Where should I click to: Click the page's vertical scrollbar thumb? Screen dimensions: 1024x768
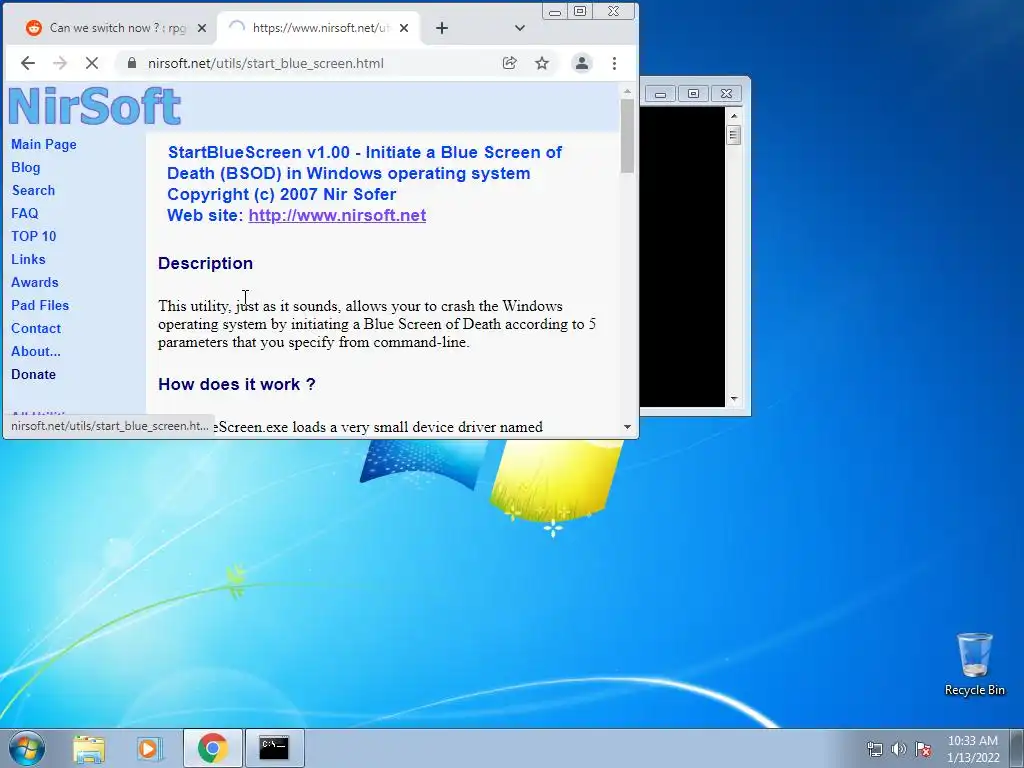pos(628,136)
